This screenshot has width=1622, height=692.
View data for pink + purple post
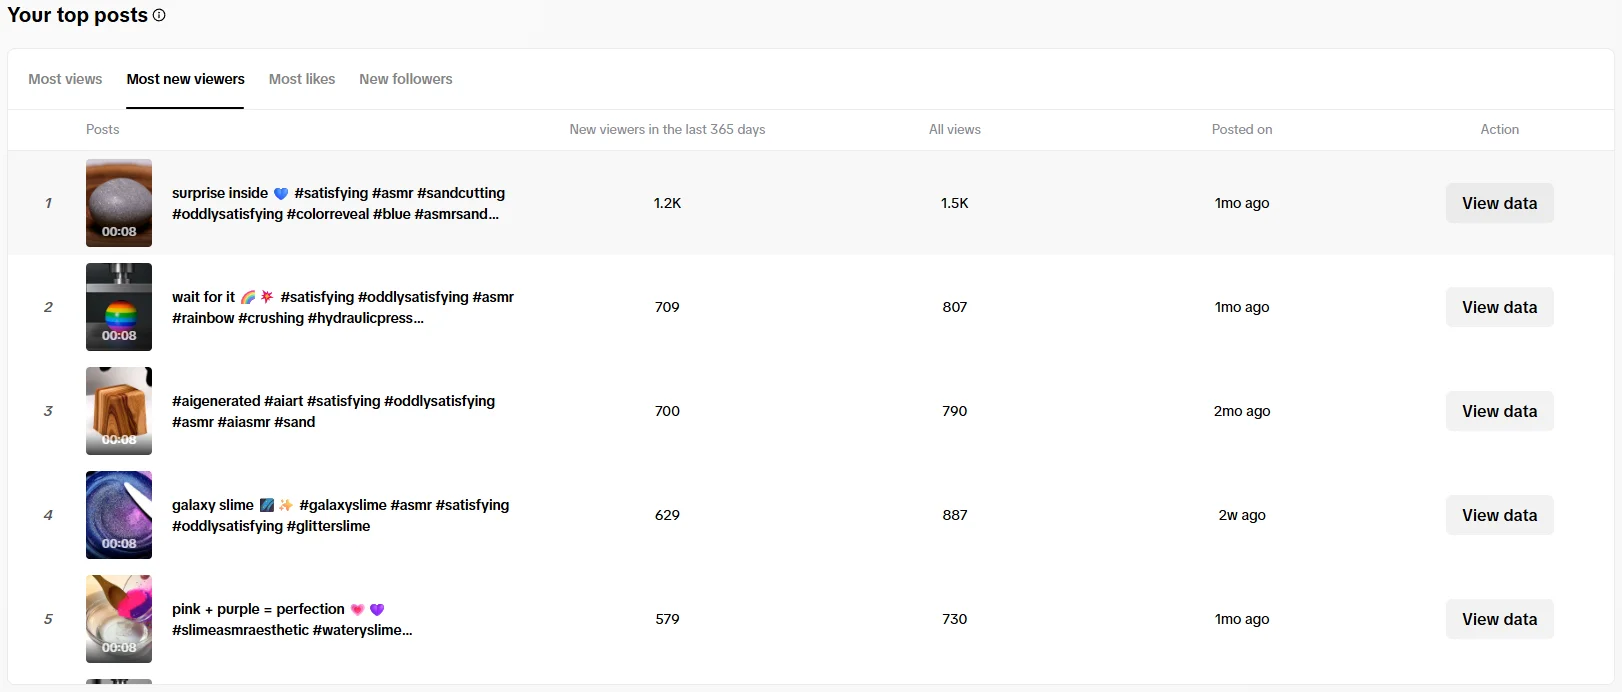[1499, 619]
